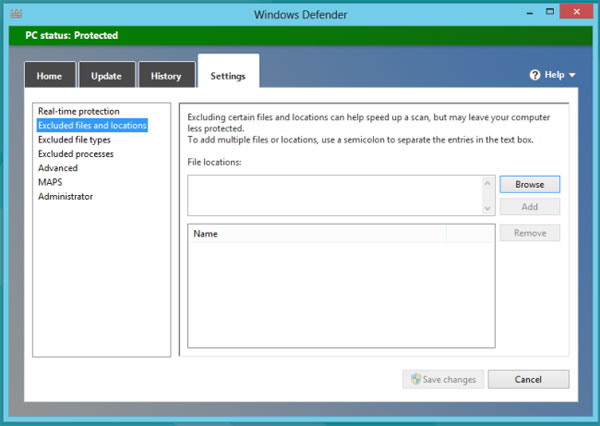Open the Update tab
The width and height of the screenshot is (600, 426).
[x=106, y=76]
